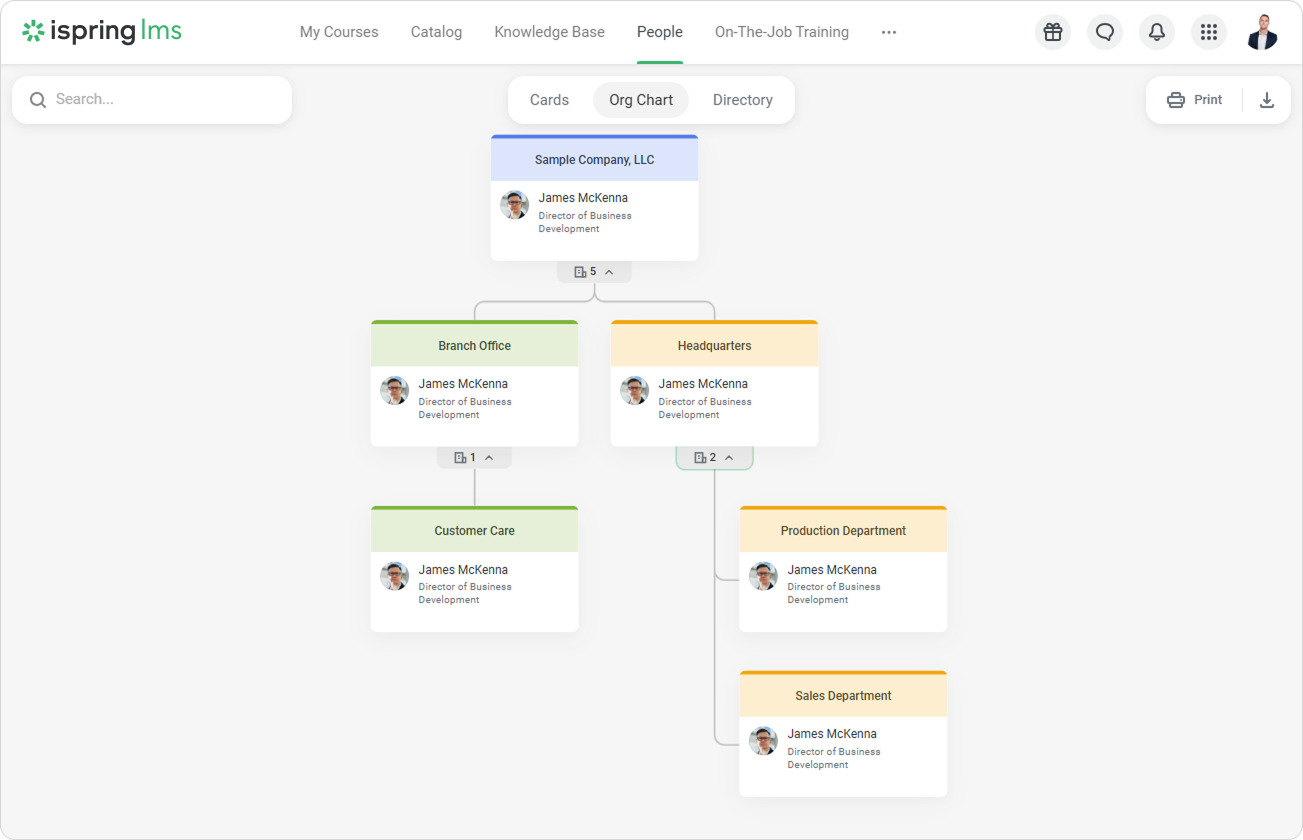Click the Print button
Viewport: 1303px width, 840px height.
tap(1195, 100)
